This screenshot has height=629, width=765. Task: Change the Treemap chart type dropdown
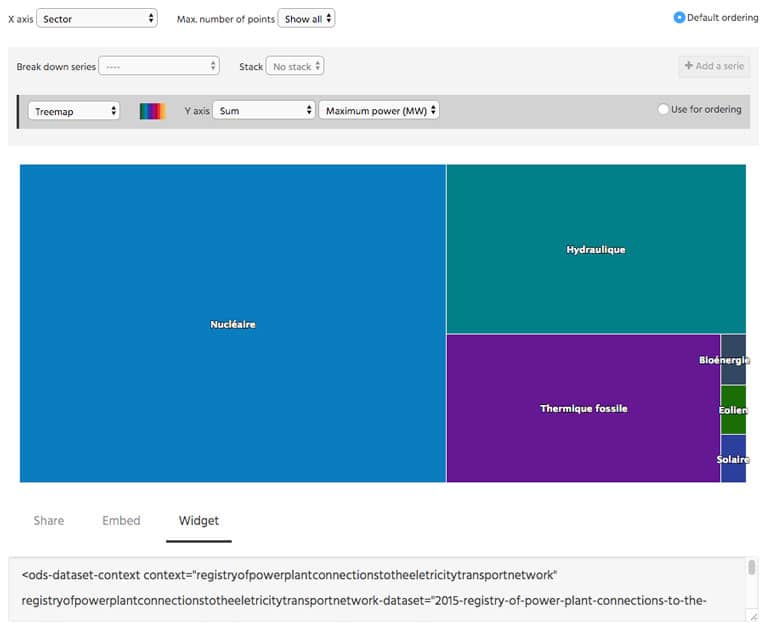74,111
